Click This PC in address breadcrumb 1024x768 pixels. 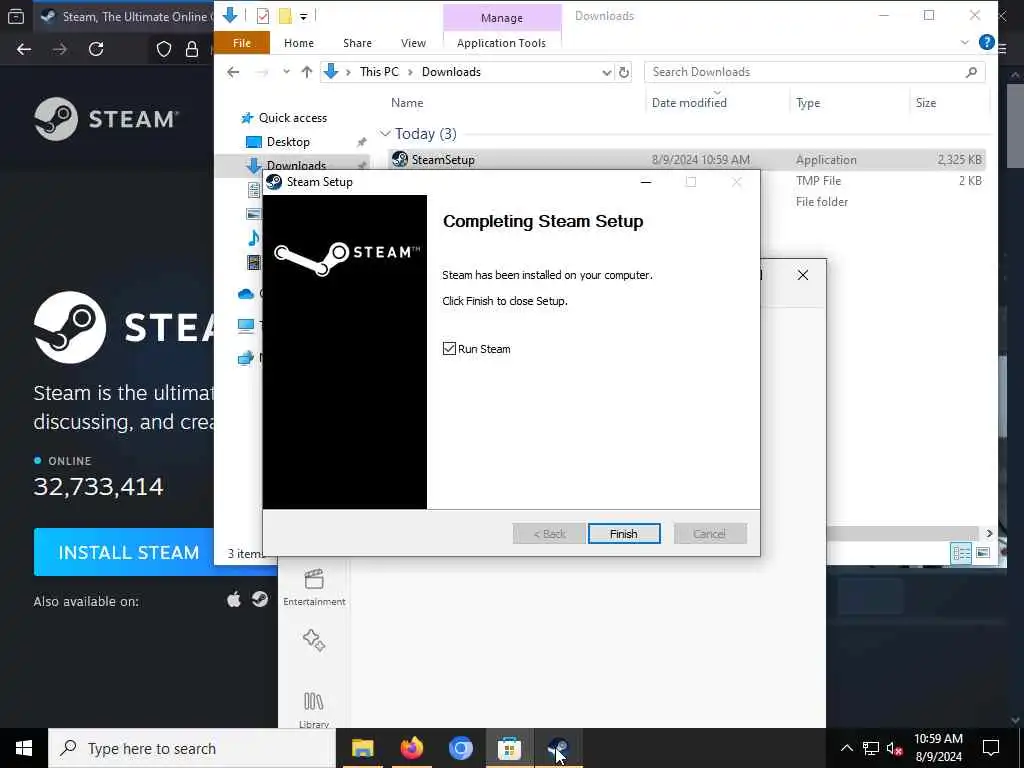click(x=379, y=72)
